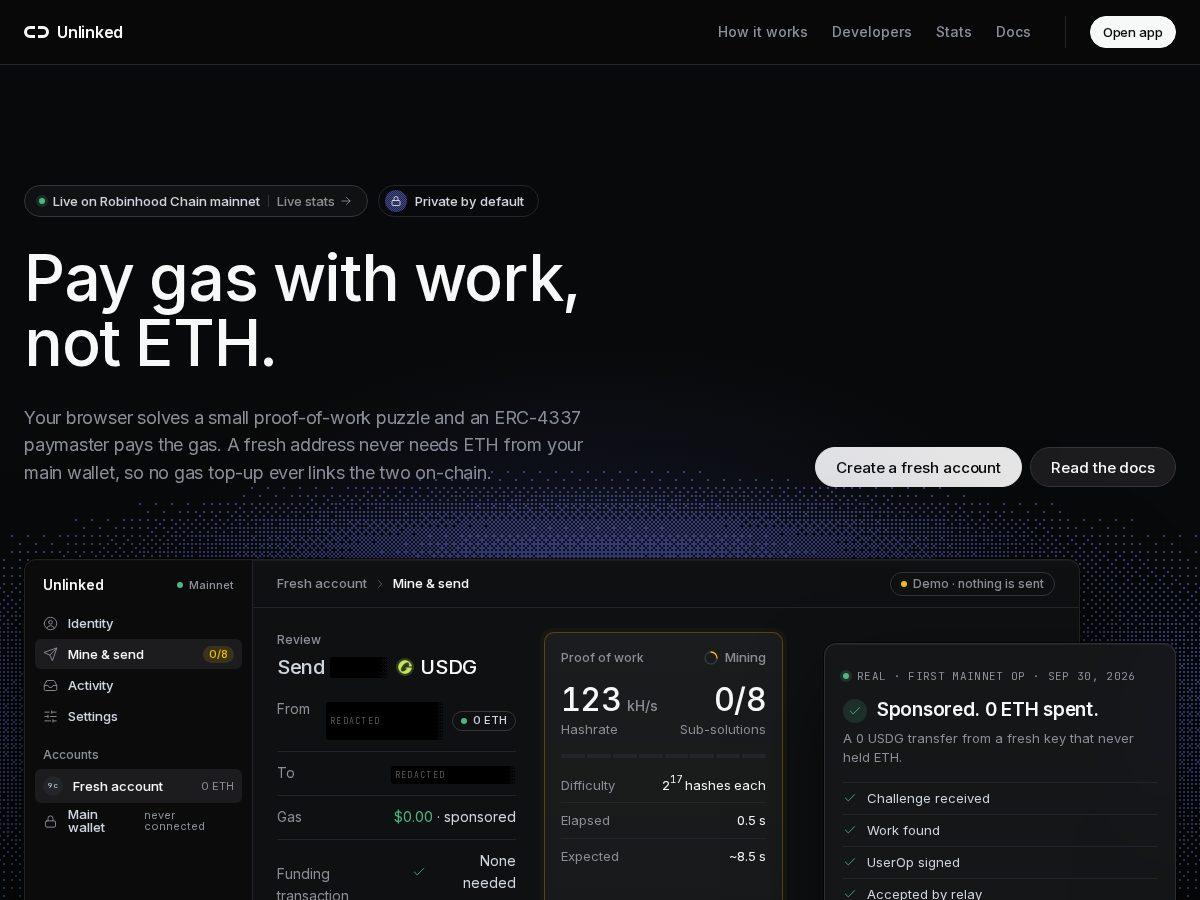
Task: Click the 0 ETH balance pill in From row
Action: pyautogui.click(x=484, y=720)
